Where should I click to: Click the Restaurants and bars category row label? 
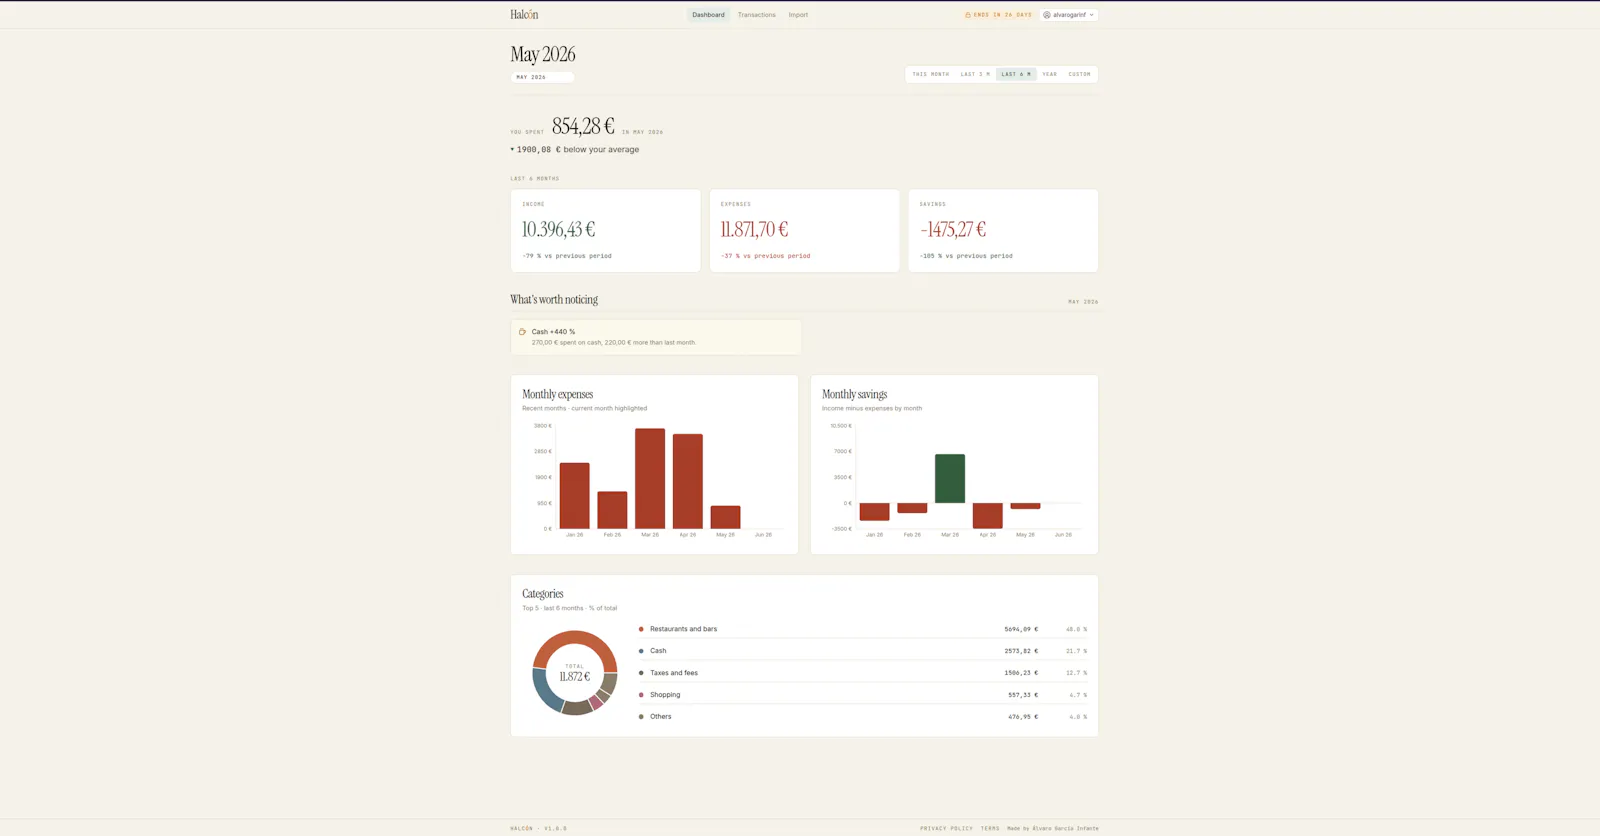click(x=684, y=629)
